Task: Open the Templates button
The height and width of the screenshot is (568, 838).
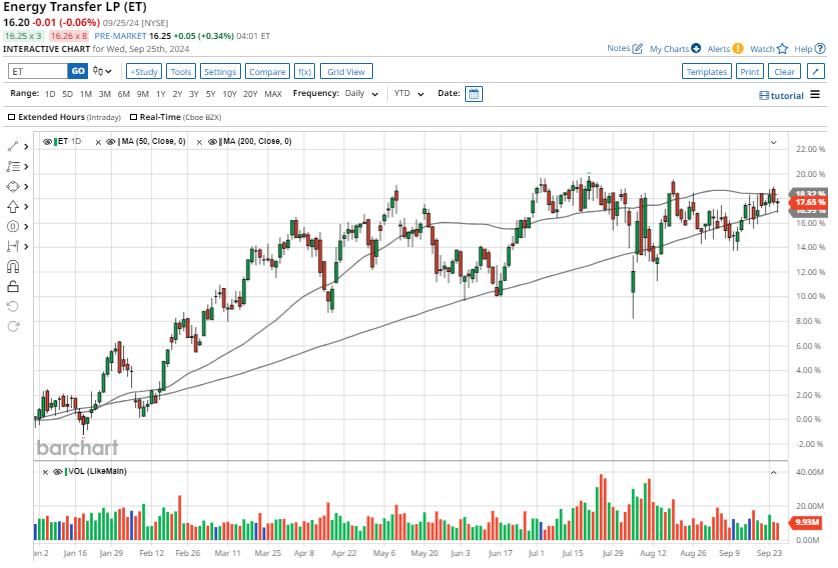Action: [x=707, y=72]
